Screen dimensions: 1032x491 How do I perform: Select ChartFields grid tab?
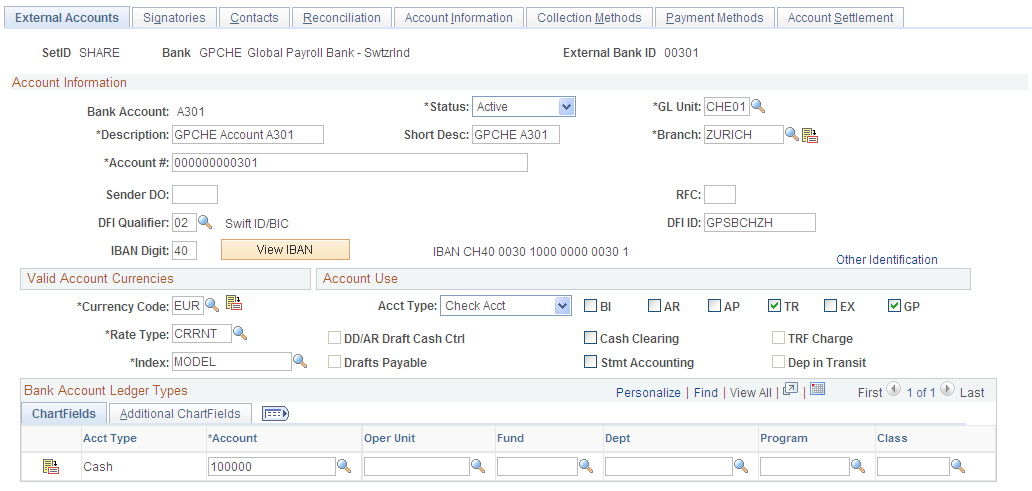(64, 413)
